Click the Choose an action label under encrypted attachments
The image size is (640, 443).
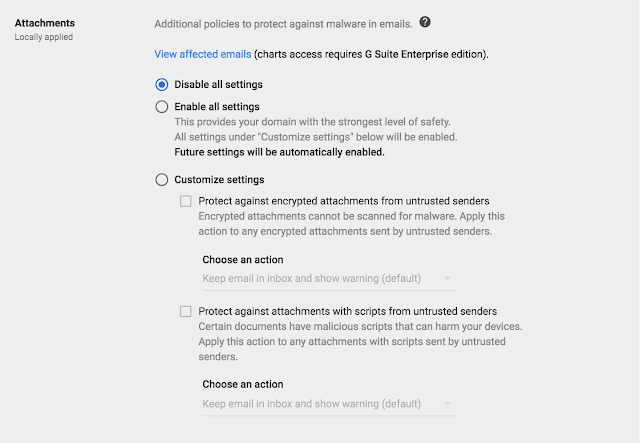(x=242, y=260)
